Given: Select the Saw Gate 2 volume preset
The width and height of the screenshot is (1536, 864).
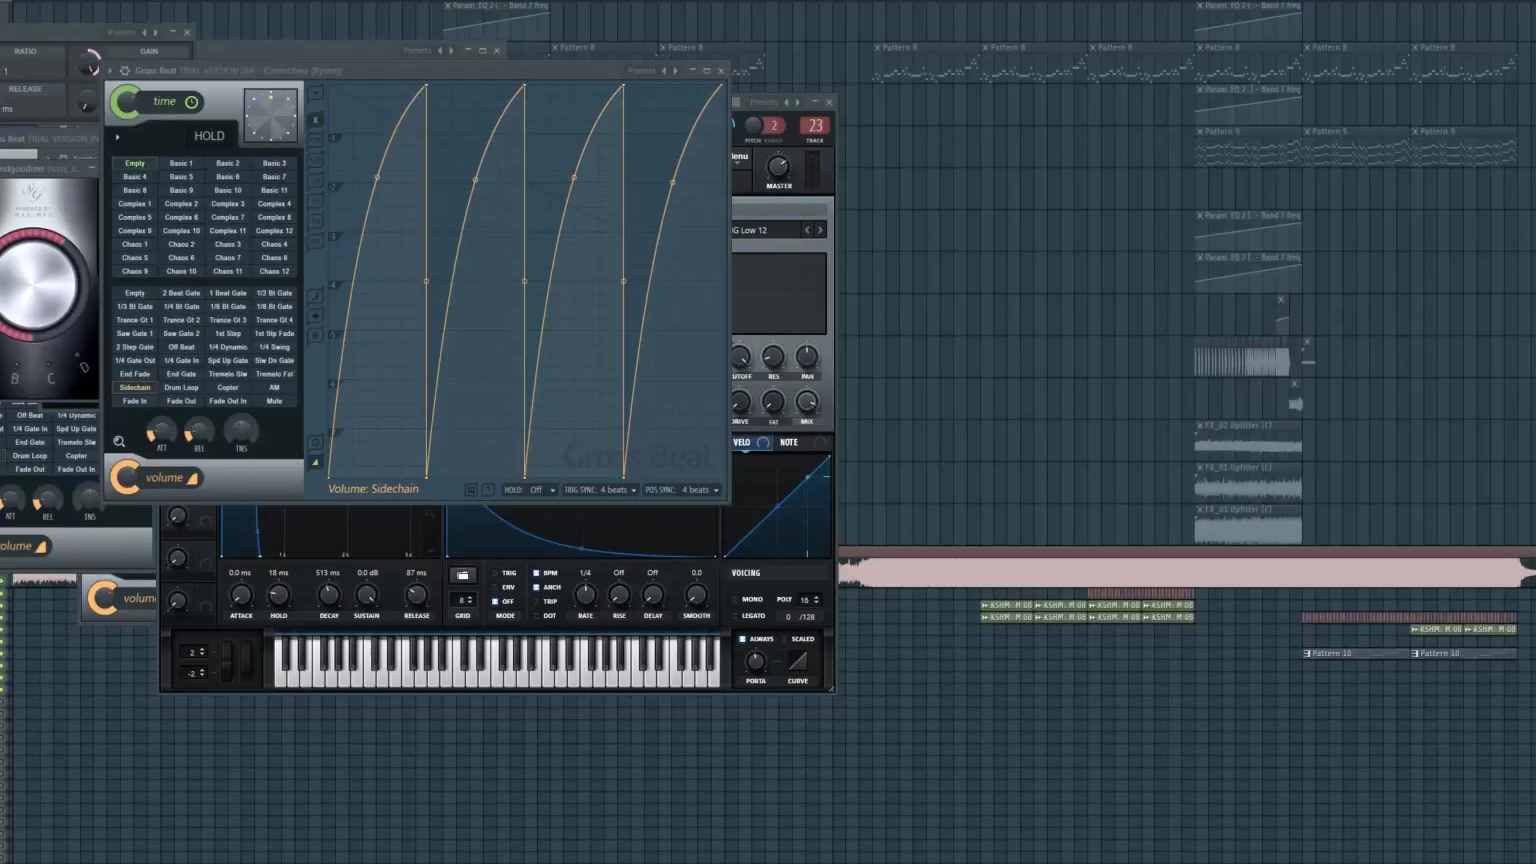Looking at the screenshot, I should [181, 333].
